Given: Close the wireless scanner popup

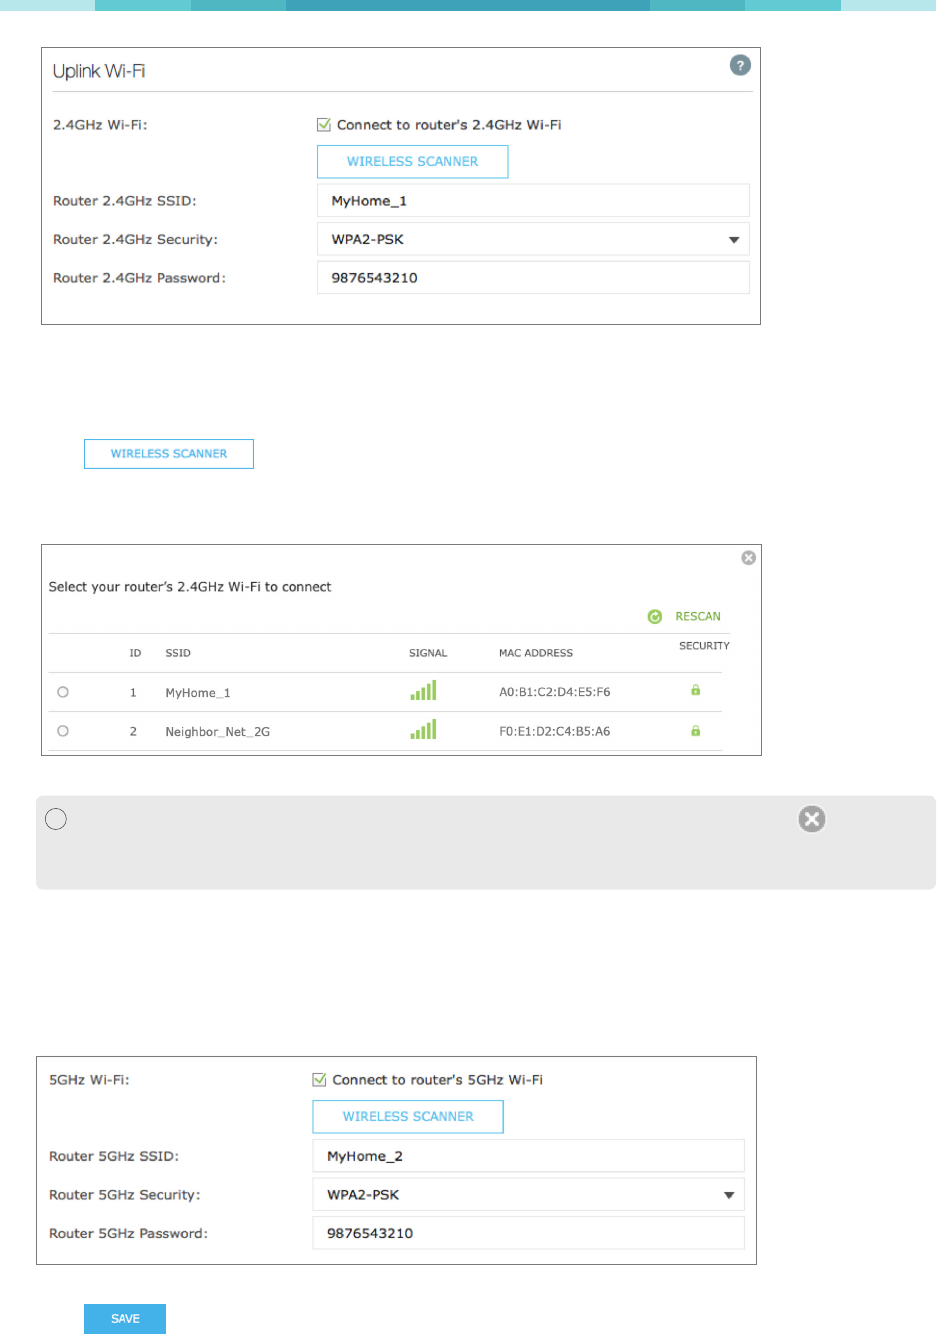Looking at the screenshot, I should point(748,558).
